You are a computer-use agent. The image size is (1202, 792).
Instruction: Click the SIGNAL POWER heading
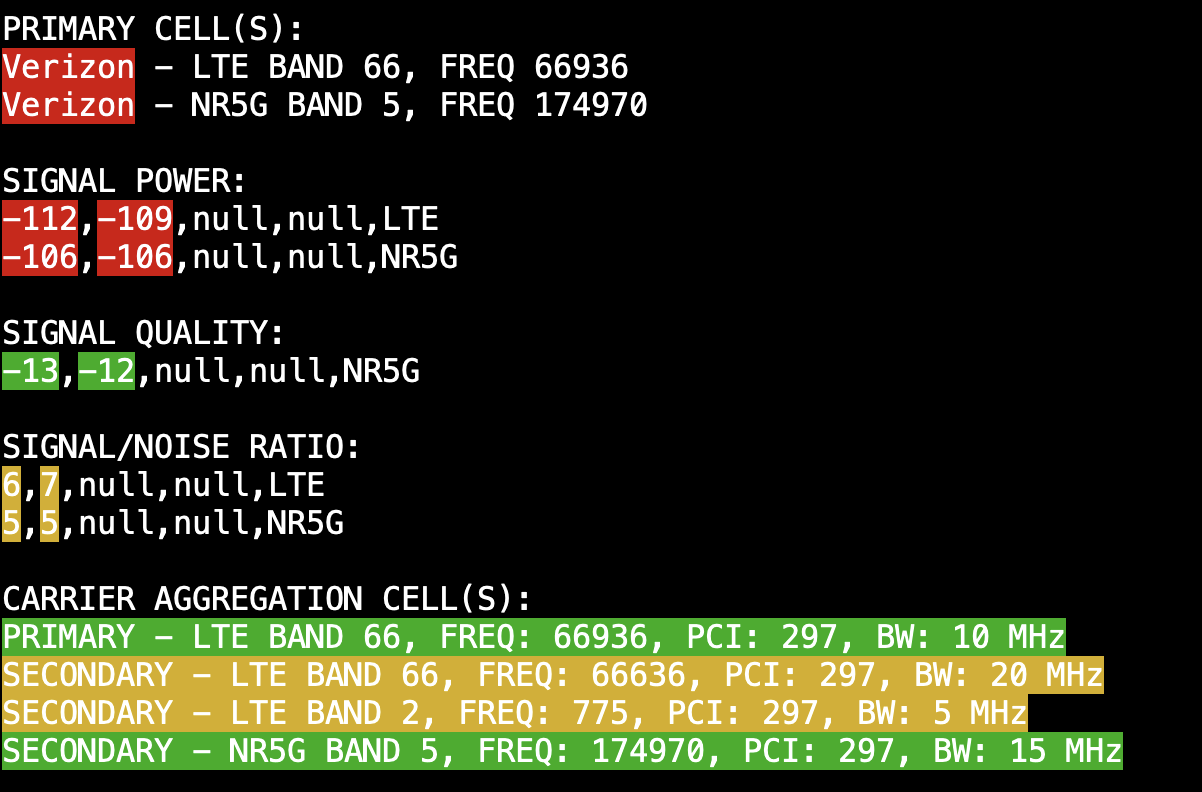tap(125, 181)
